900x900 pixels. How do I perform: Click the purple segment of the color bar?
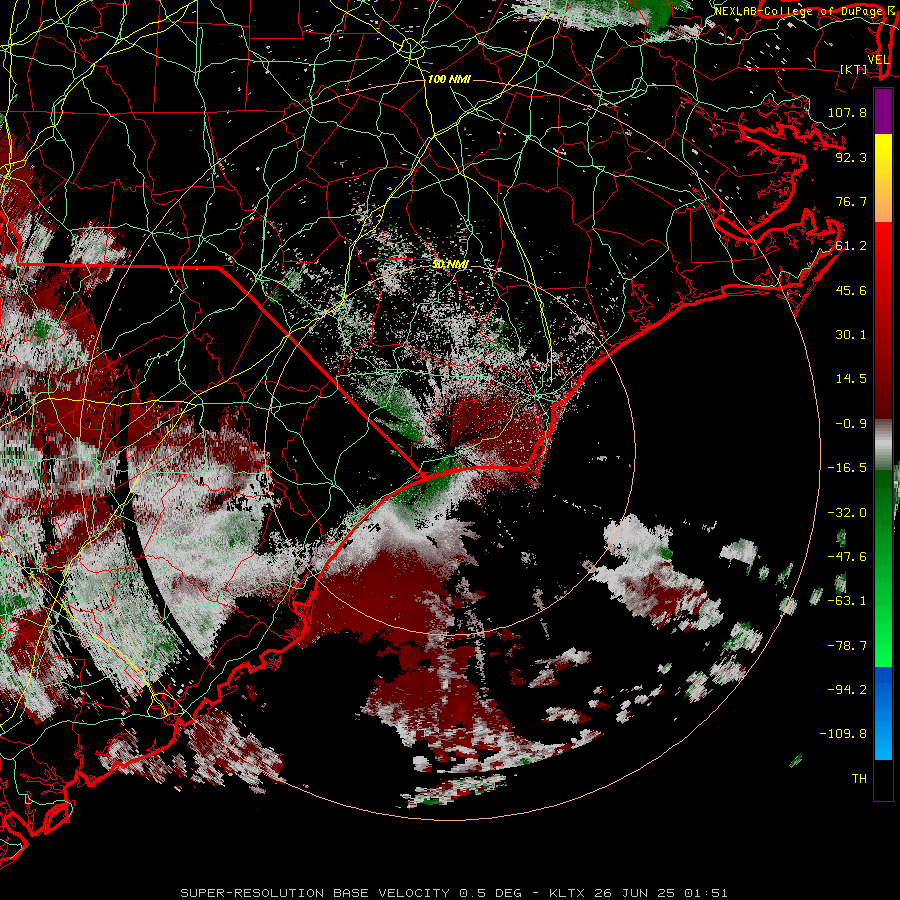(883, 111)
